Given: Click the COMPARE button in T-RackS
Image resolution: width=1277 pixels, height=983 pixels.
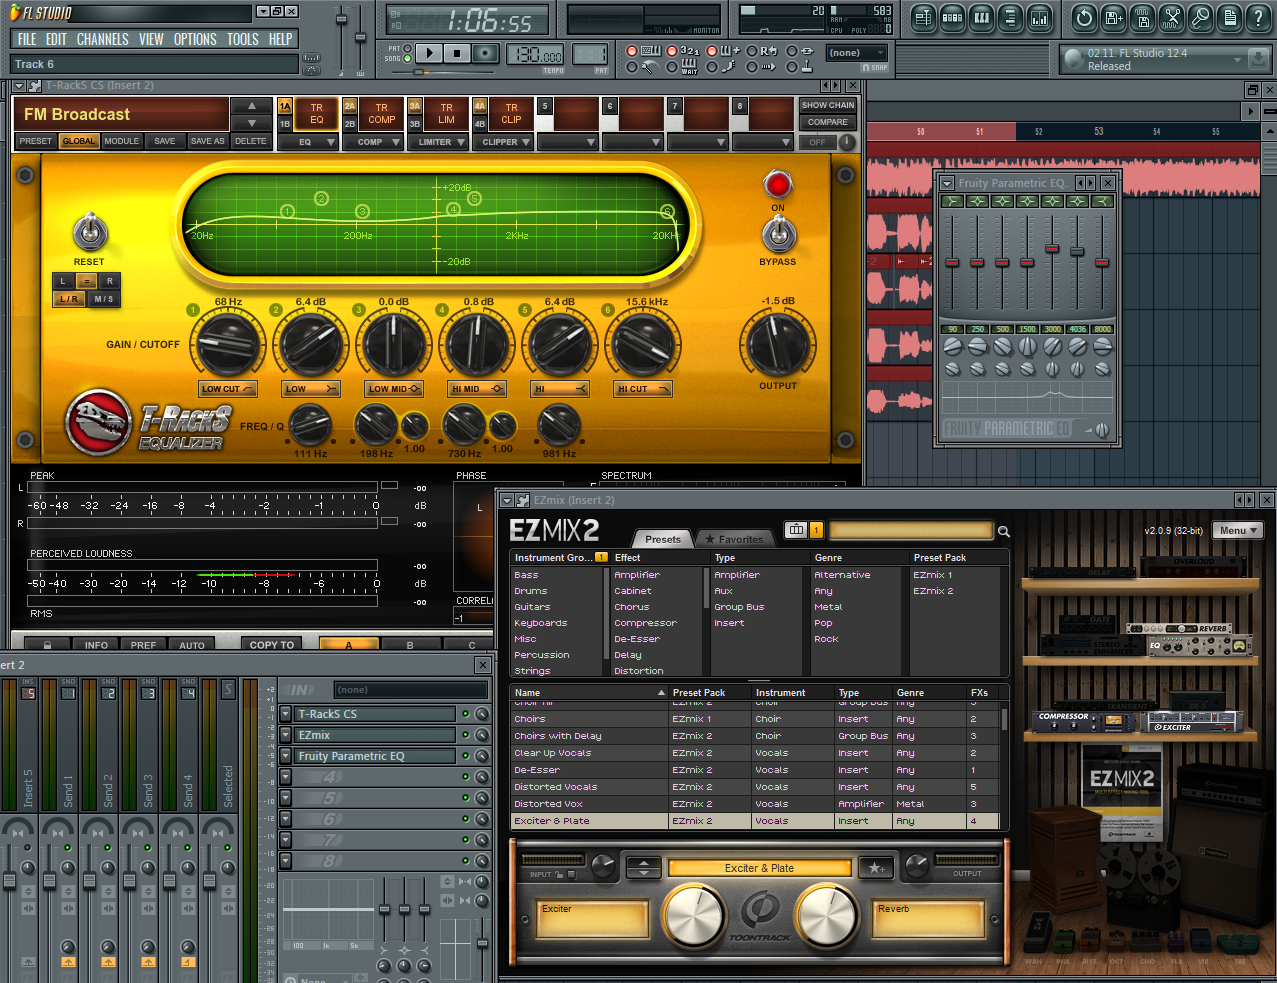Looking at the screenshot, I should click(828, 122).
